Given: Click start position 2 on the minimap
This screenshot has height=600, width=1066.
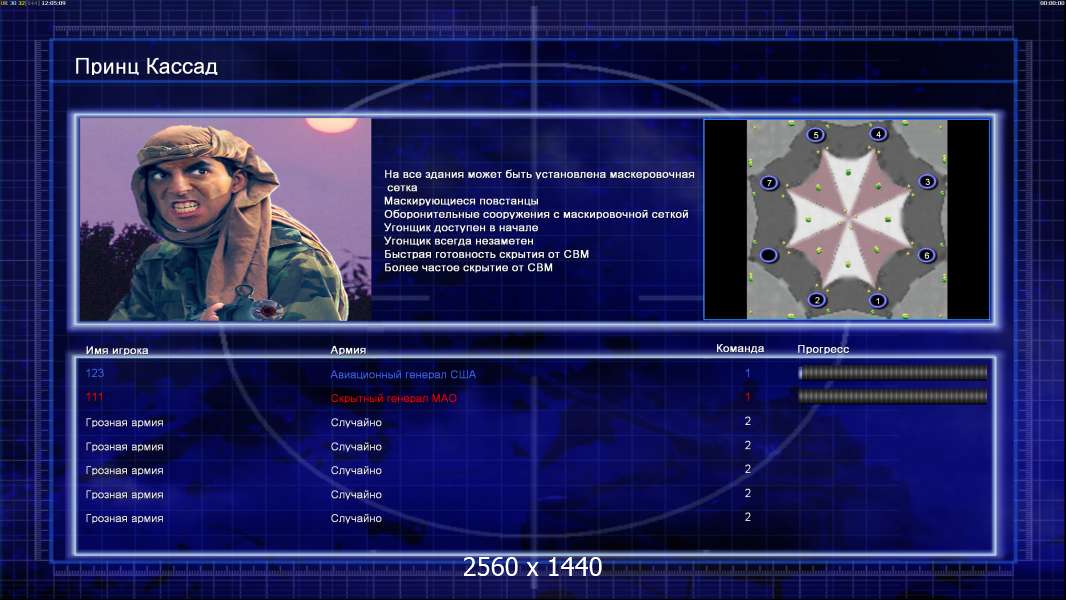Looking at the screenshot, I should 816,300.
